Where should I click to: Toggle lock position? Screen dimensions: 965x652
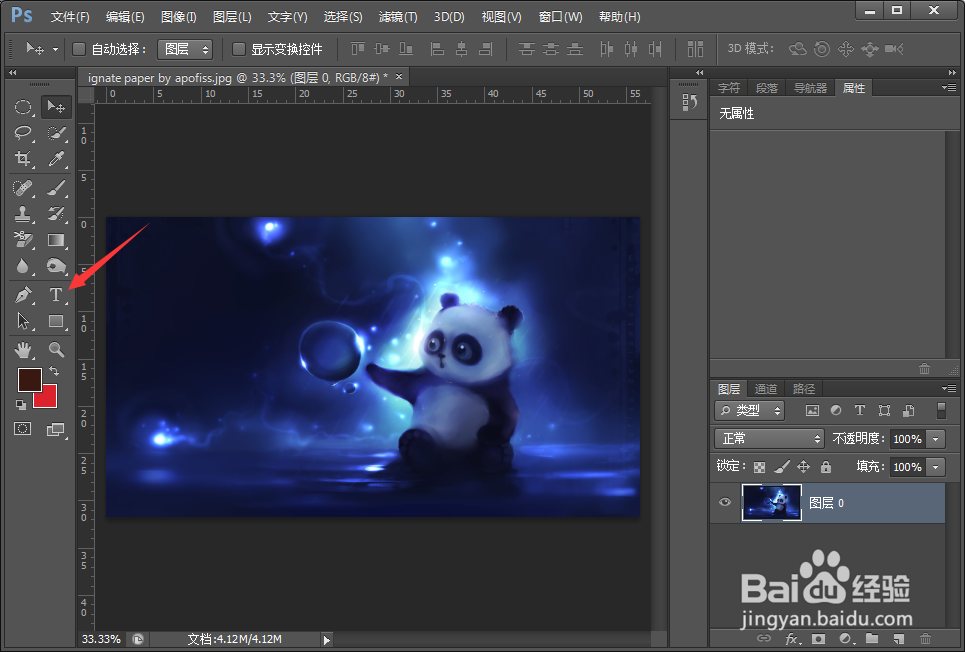click(804, 467)
